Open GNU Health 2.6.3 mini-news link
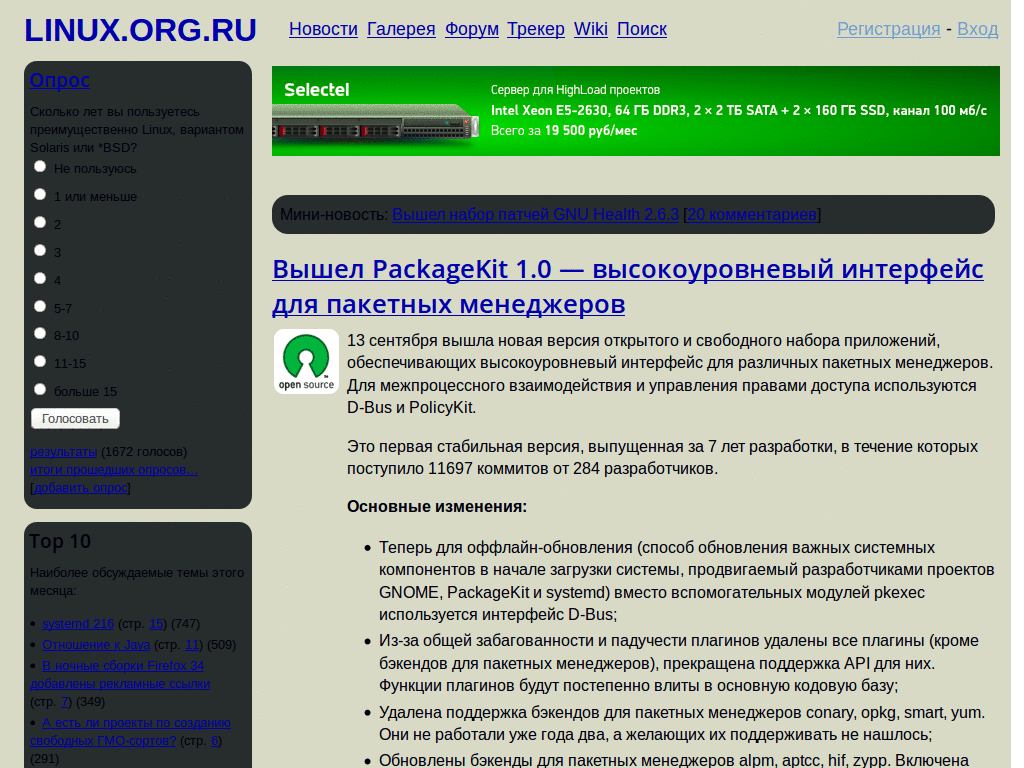The image size is (1024, 768). tap(535, 214)
